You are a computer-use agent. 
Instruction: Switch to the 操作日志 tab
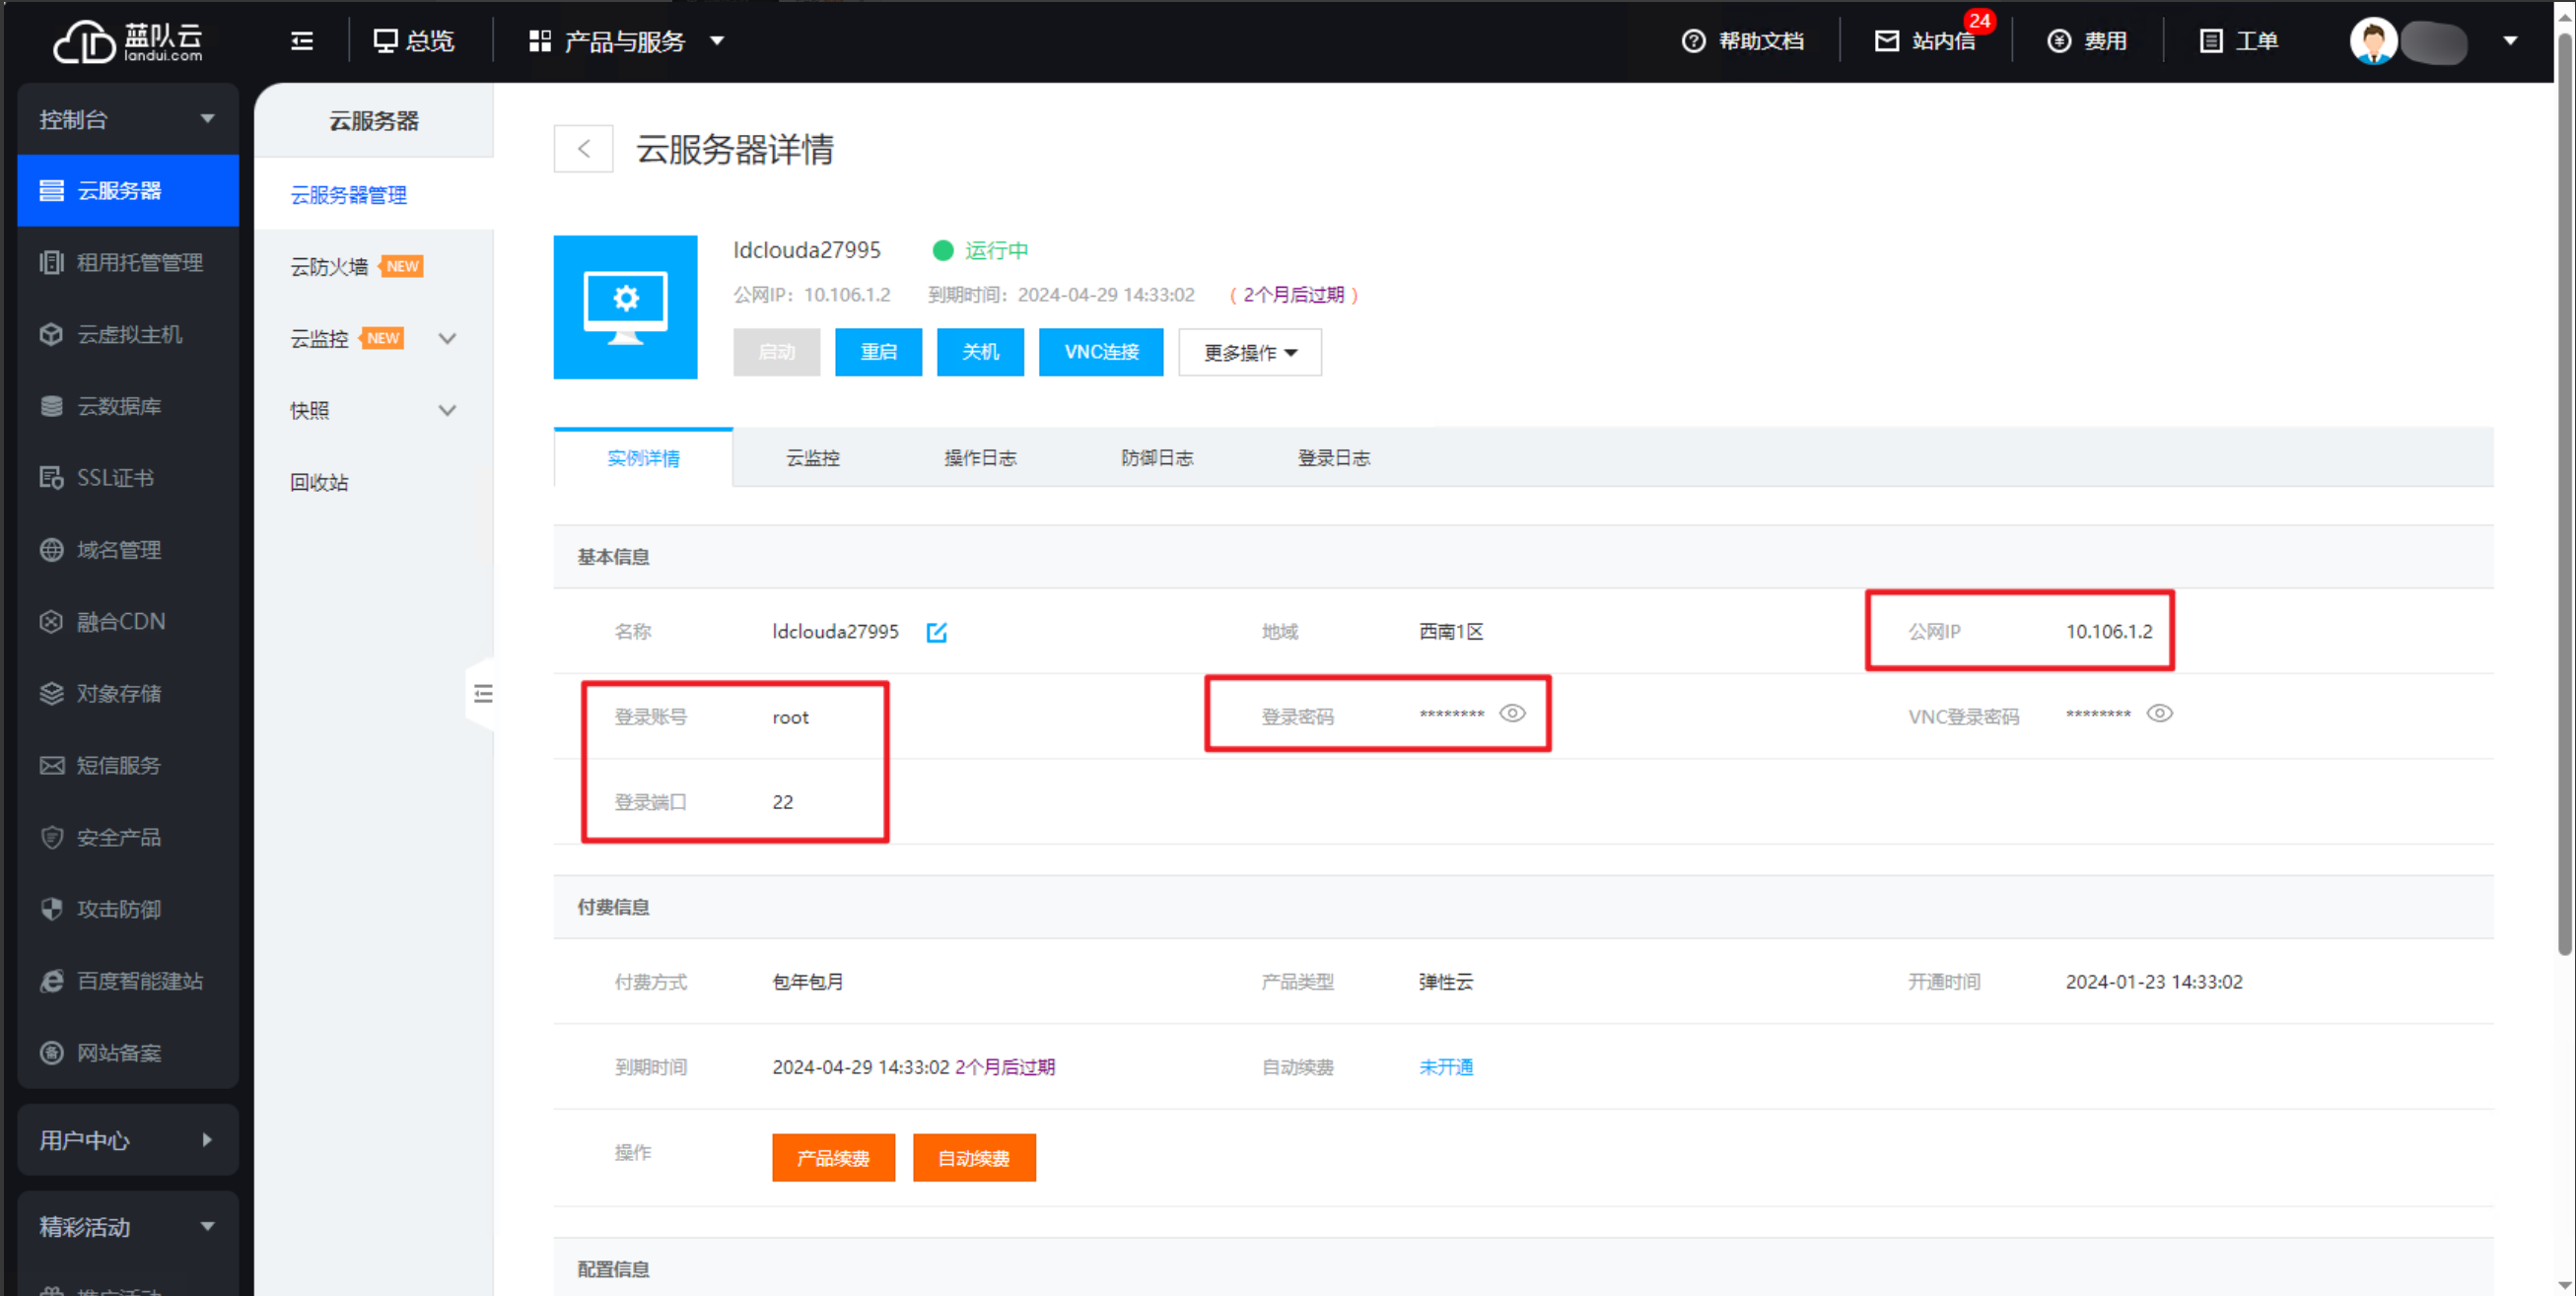pyautogui.click(x=980, y=458)
